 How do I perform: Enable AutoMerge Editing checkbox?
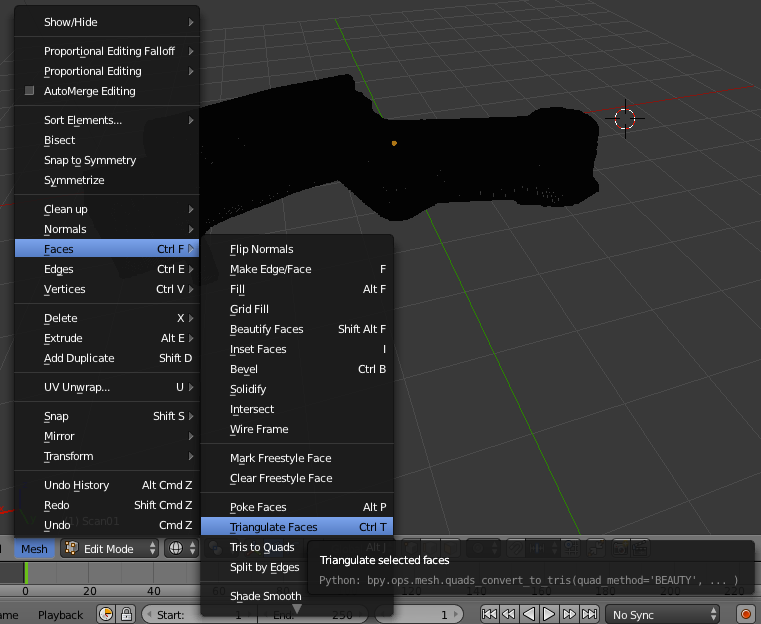(30, 91)
